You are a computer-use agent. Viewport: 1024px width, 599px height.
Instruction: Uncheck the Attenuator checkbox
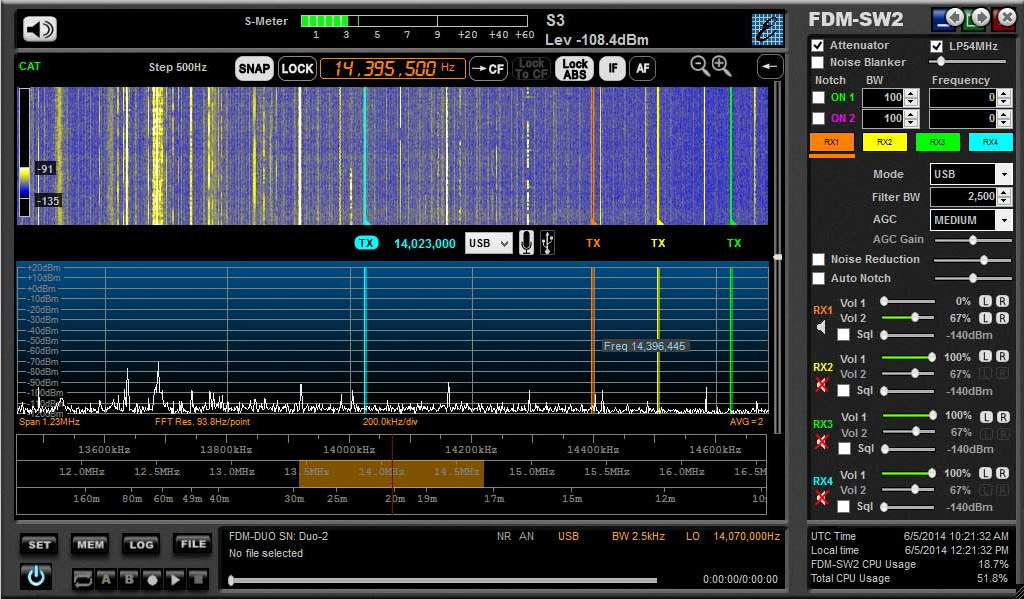click(818, 46)
